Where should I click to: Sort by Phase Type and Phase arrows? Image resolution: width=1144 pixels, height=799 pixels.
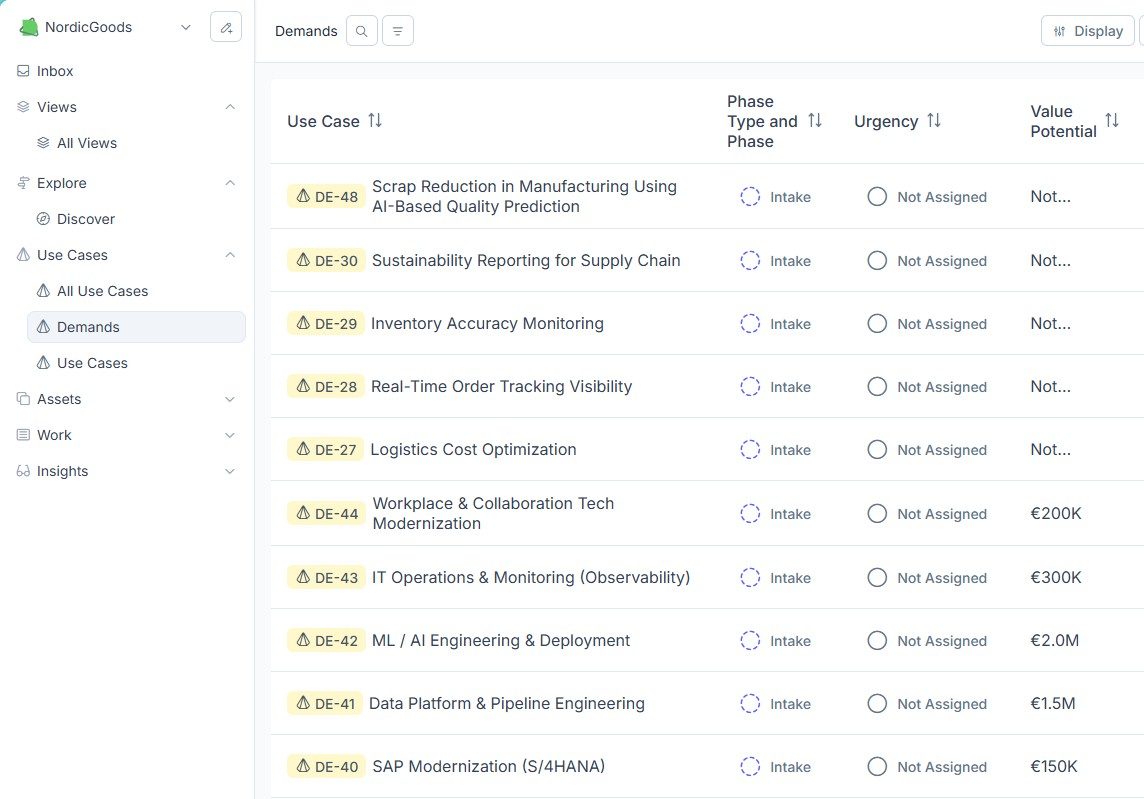click(815, 120)
